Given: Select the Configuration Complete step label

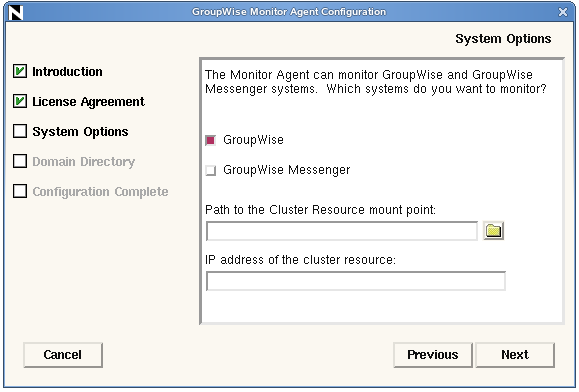Looking at the screenshot, I should [x=100, y=192].
